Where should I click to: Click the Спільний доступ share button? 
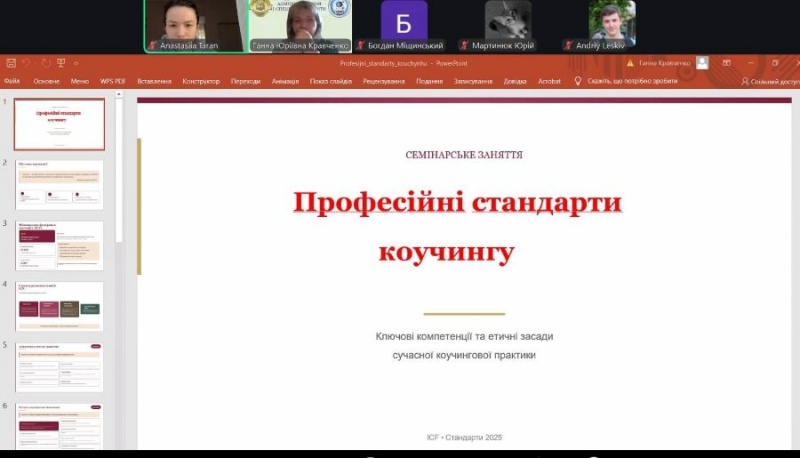pos(770,81)
